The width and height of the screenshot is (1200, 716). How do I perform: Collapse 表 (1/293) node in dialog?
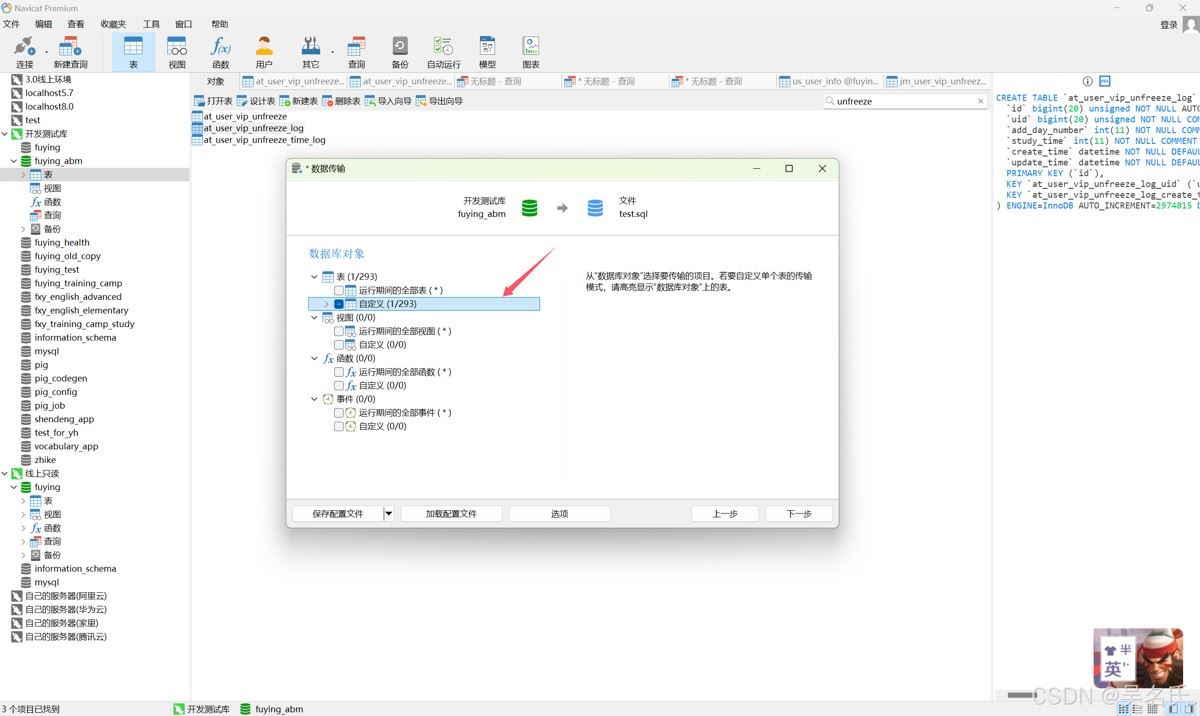(x=314, y=277)
